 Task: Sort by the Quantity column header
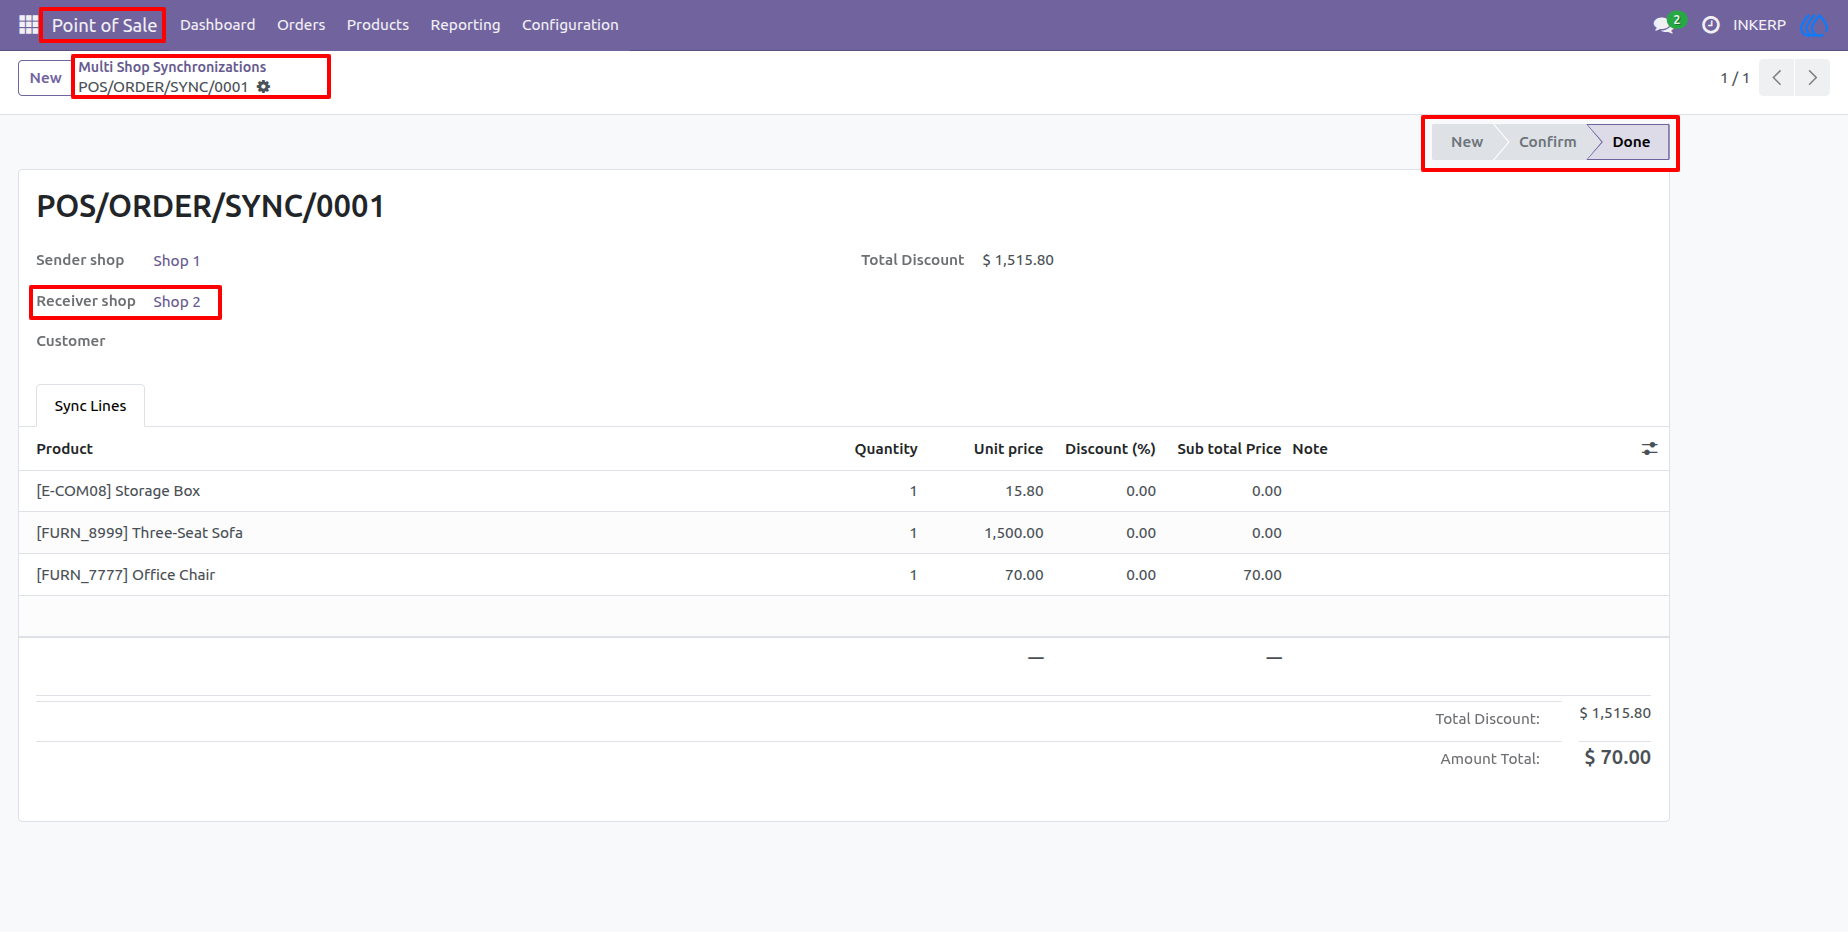[885, 449]
